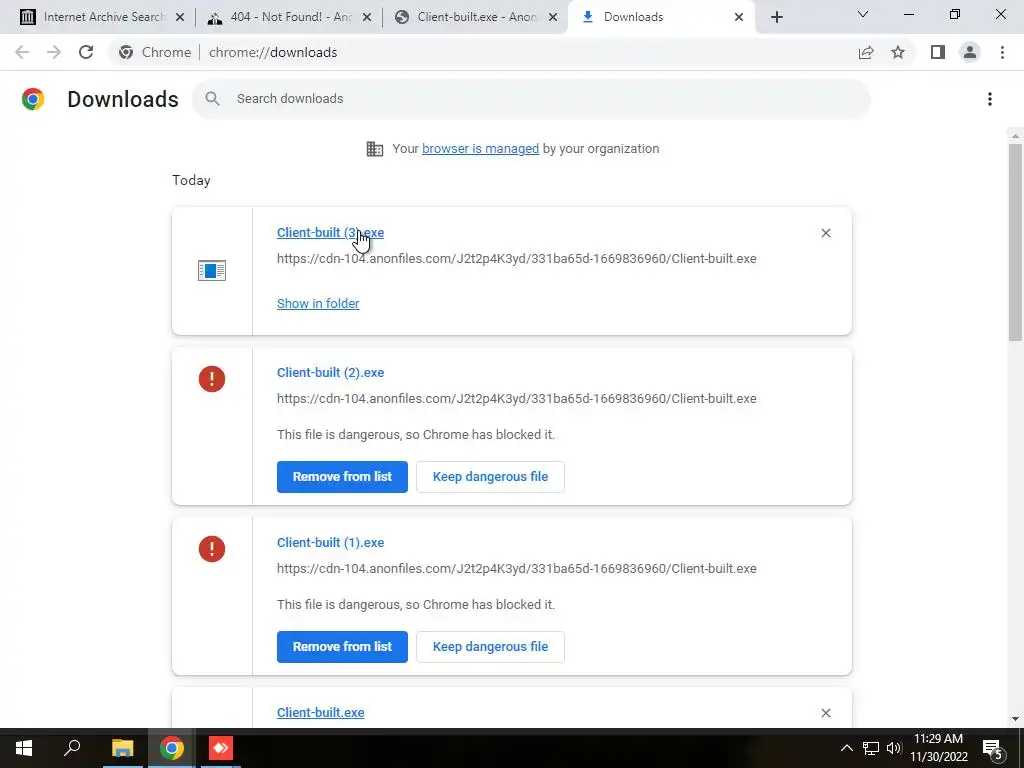
Task: Click the share page icon in address bar
Action: tap(866, 52)
